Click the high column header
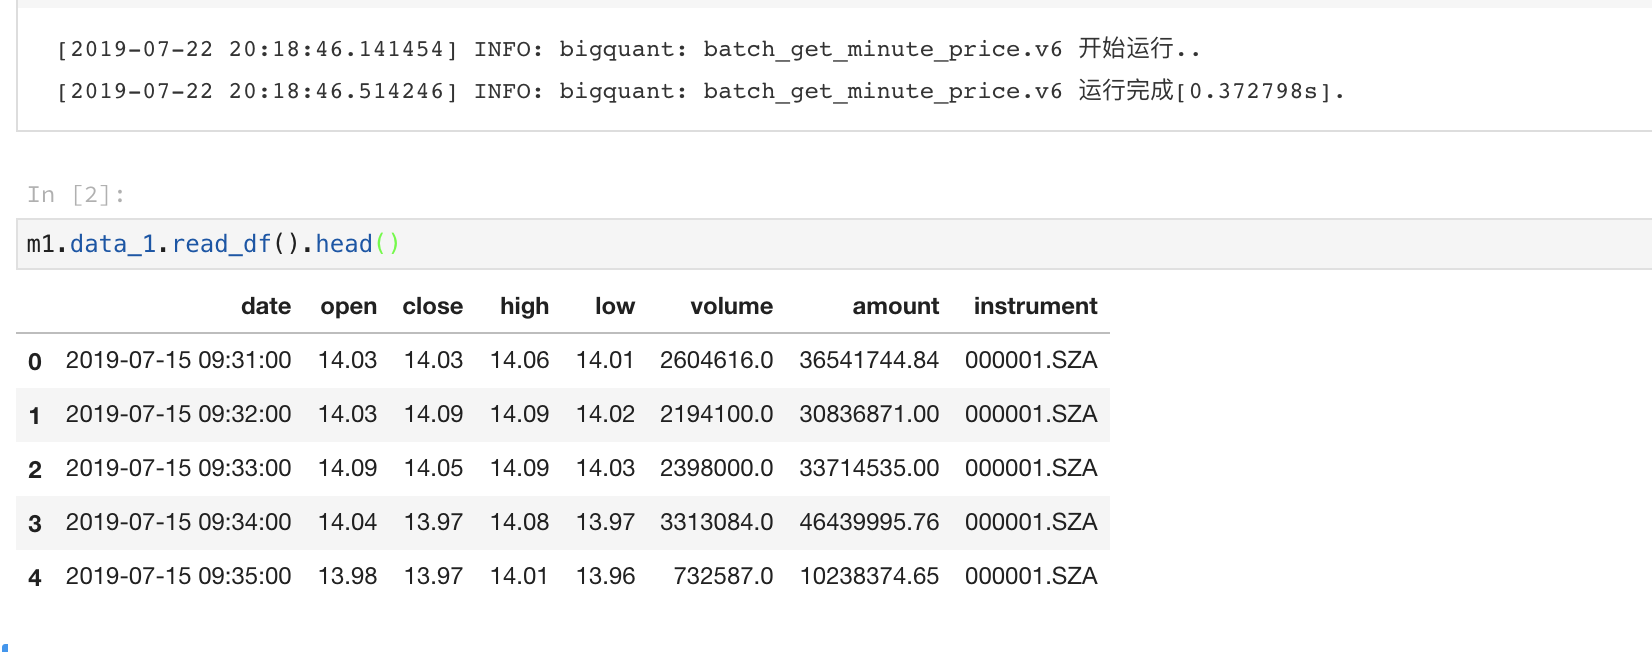The image size is (1652, 652). (x=524, y=306)
